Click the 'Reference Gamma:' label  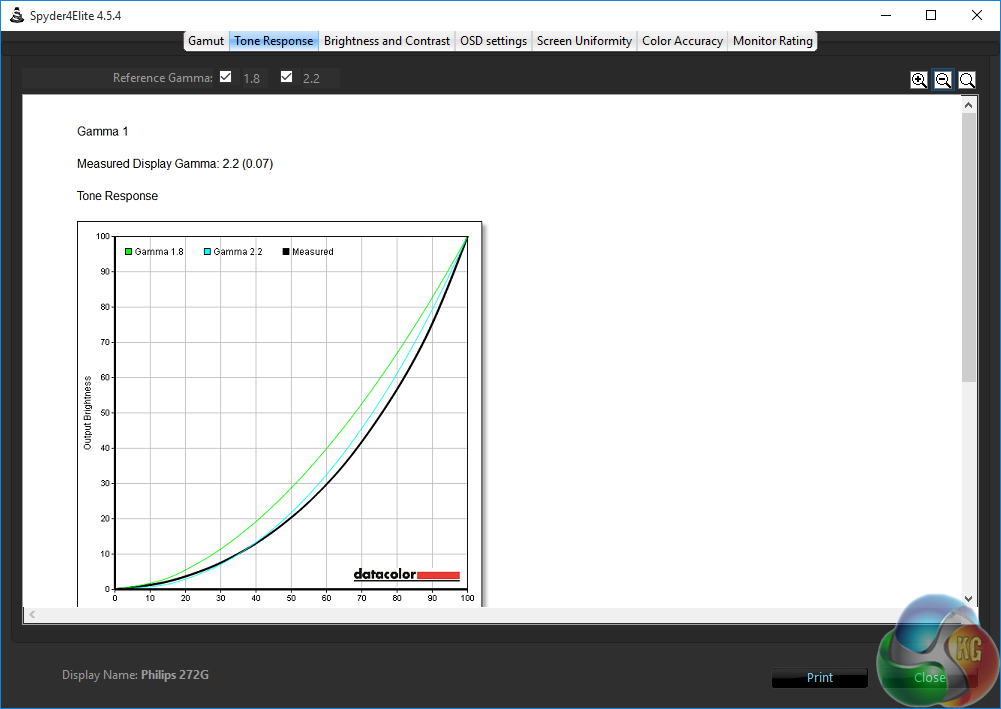163,78
